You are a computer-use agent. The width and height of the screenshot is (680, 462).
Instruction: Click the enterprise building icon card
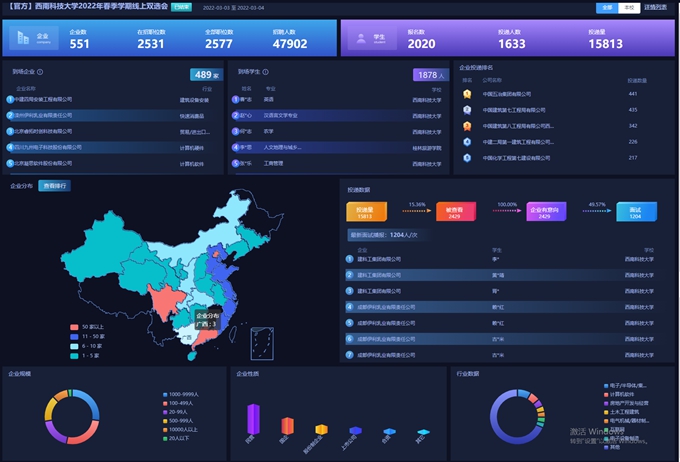click(34, 38)
